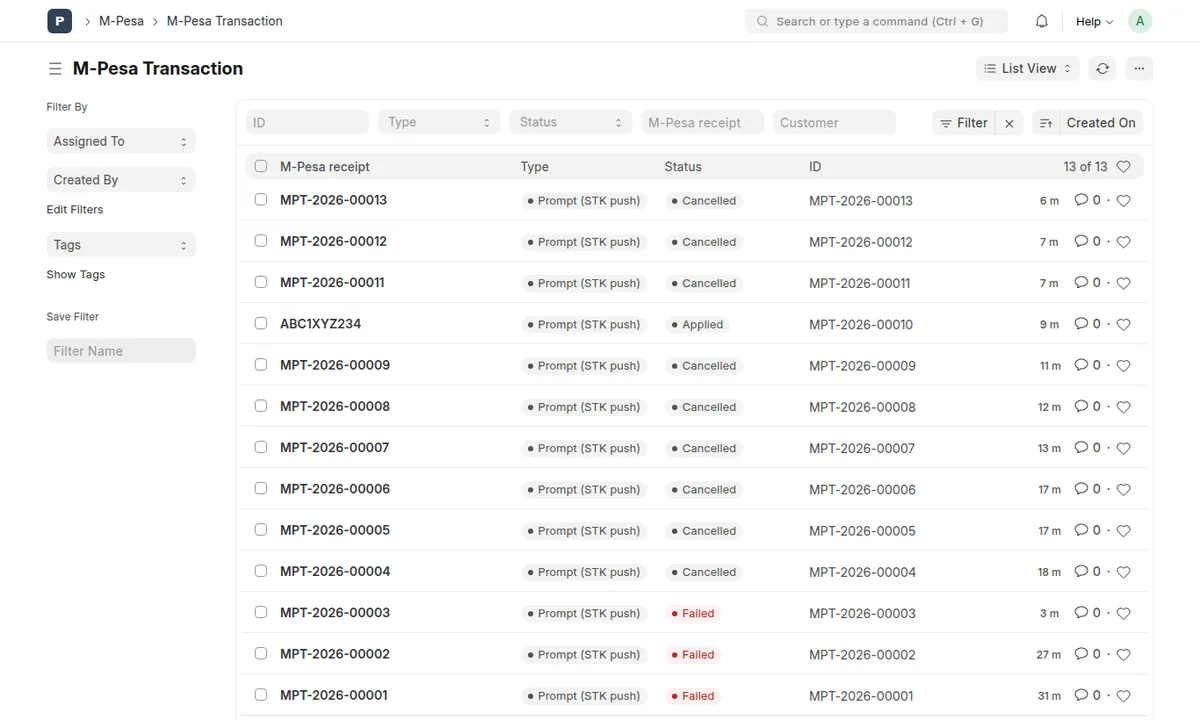Screen dimensions: 1200x720
Task: Go to M-Pesa Transaction breadcrumb
Action: point(225,21)
